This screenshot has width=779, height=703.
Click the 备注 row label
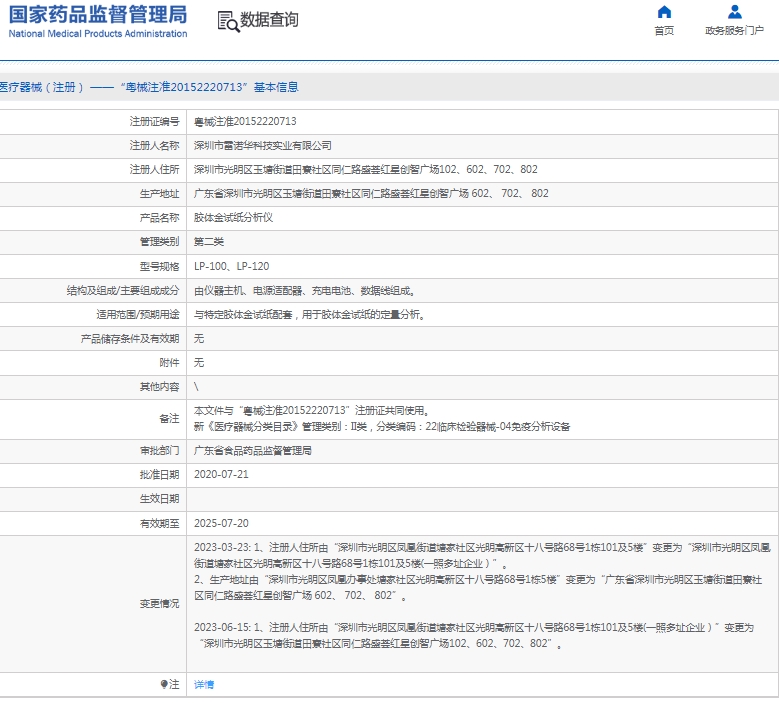[x=169, y=419]
